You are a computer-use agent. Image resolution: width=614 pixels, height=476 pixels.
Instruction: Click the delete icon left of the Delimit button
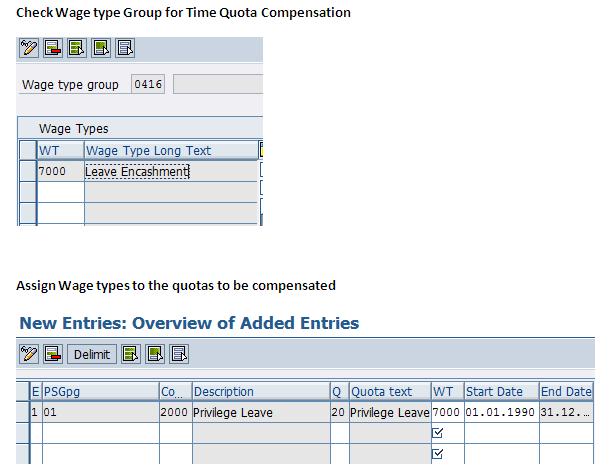point(52,354)
